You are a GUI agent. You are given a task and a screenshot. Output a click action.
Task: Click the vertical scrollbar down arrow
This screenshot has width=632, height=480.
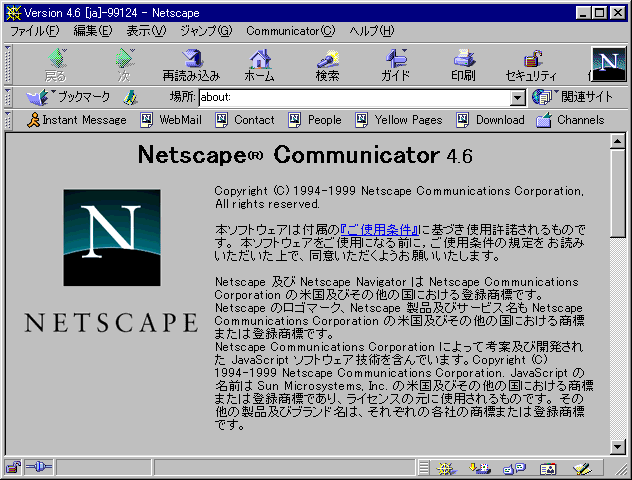[x=617, y=446]
